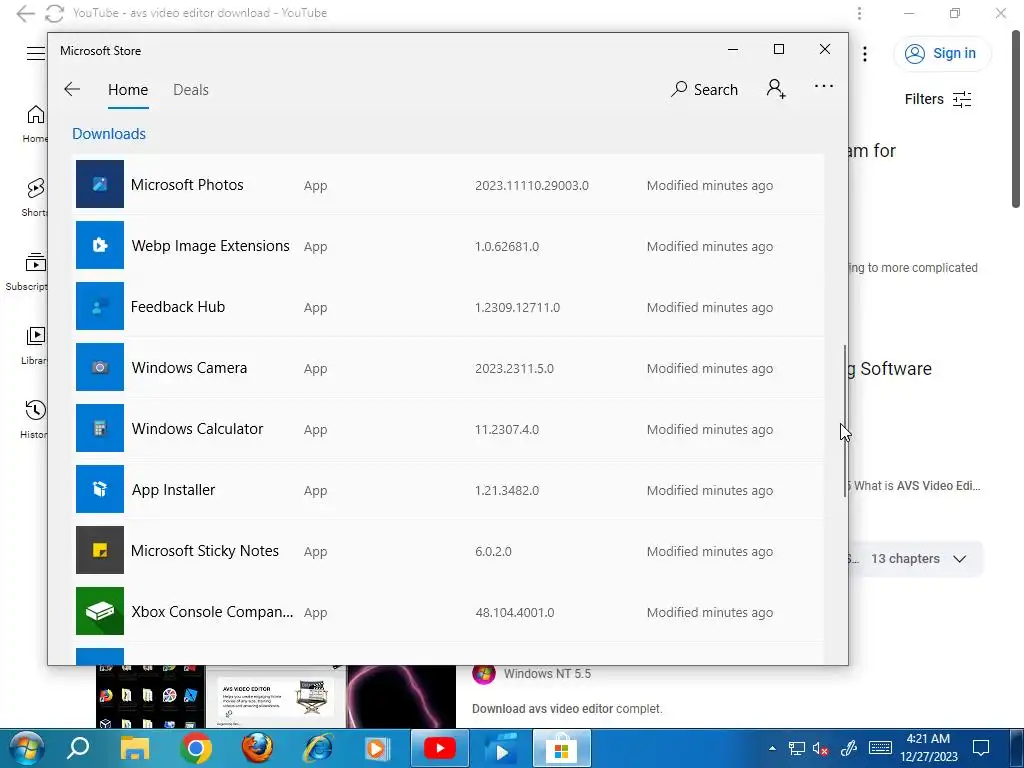The height and width of the screenshot is (768, 1024).
Task: Click the Feedback Hub app icon
Action: 99,306
